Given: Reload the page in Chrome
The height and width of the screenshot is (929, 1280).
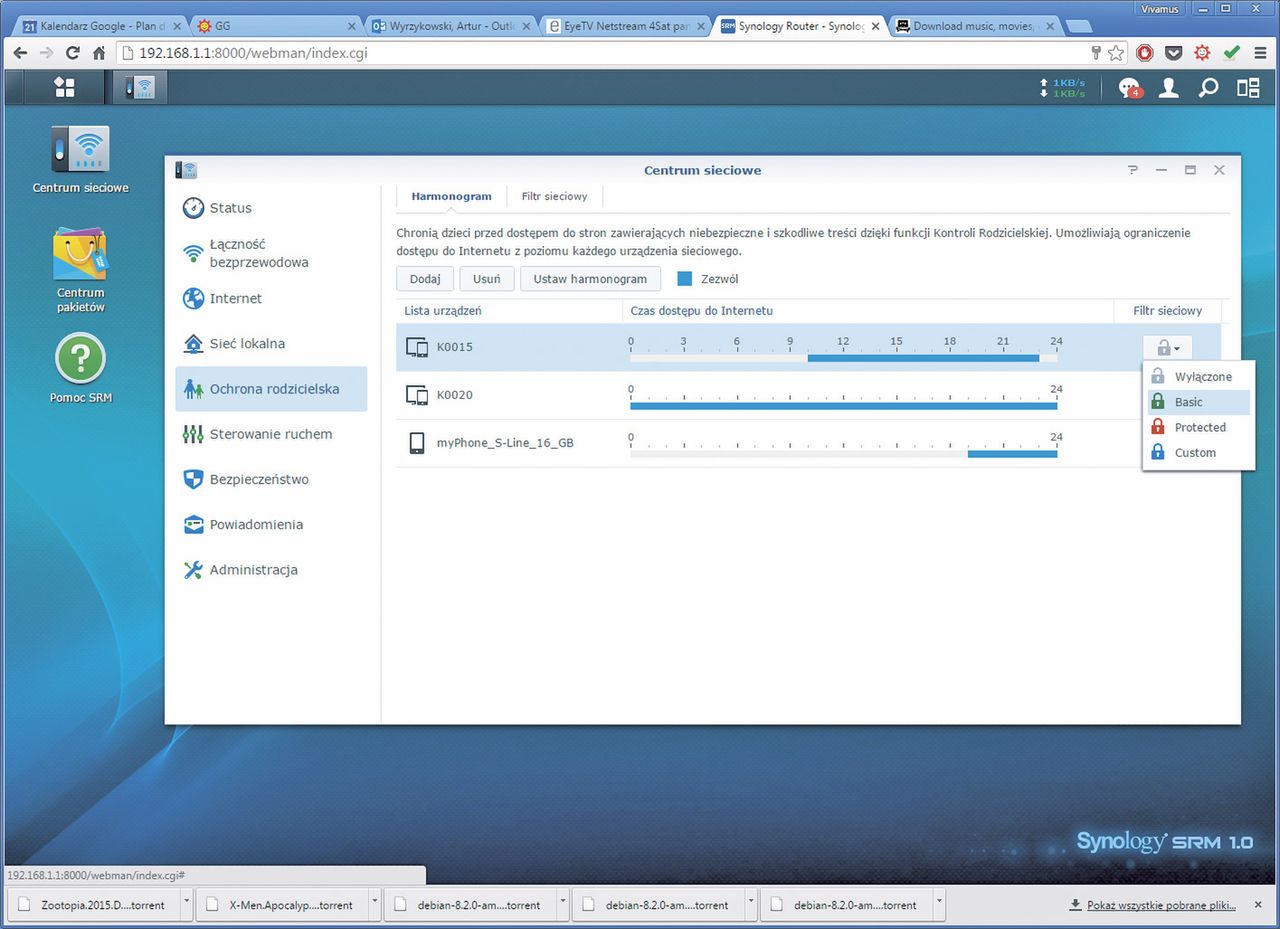Looking at the screenshot, I should tap(73, 53).
